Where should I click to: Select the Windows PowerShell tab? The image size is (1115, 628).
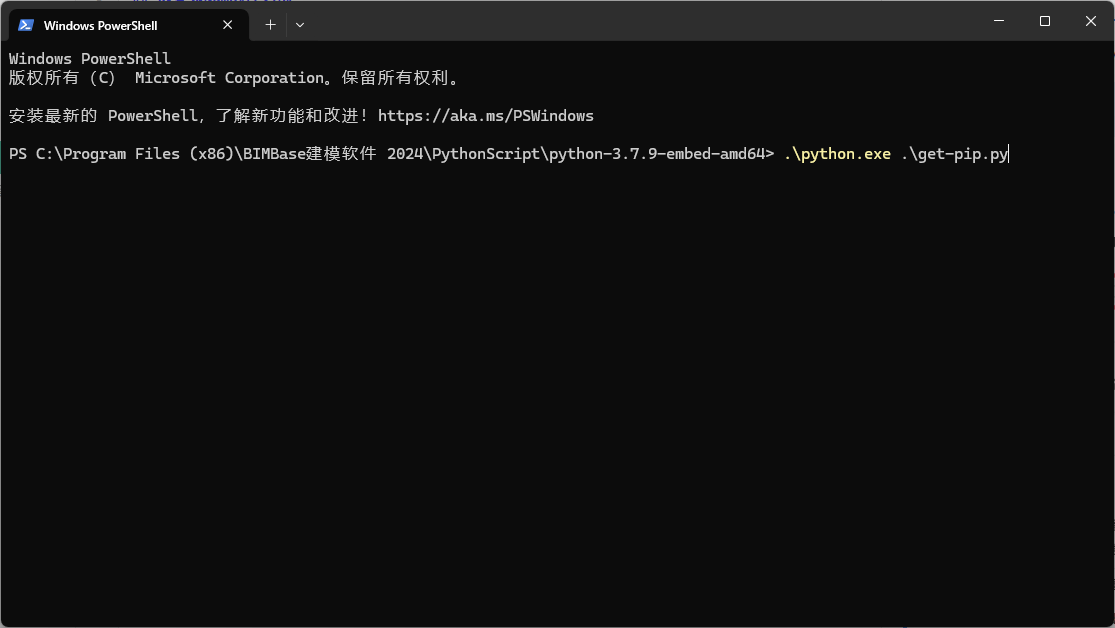coord(110,25)
